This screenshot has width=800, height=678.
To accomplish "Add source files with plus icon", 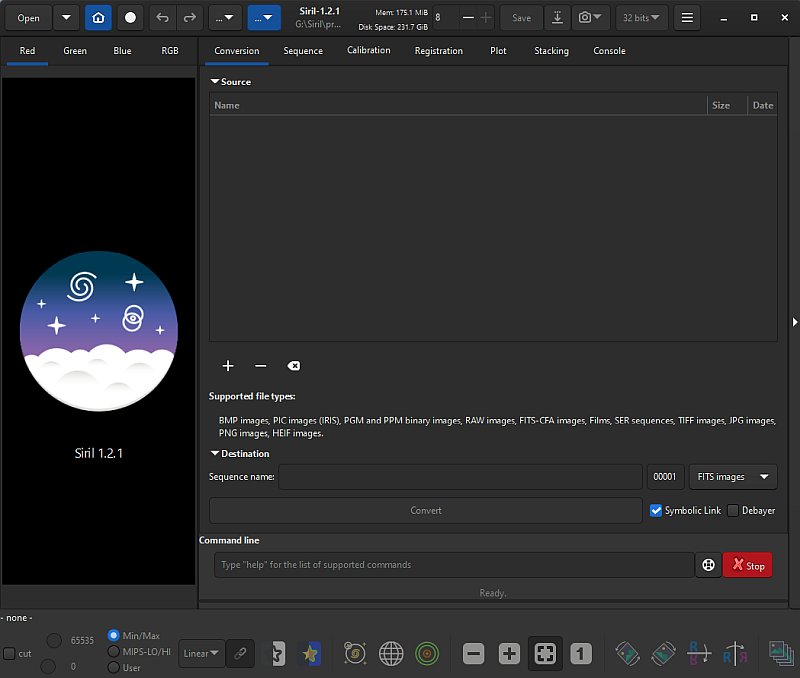I will click(x=228, y=366).
